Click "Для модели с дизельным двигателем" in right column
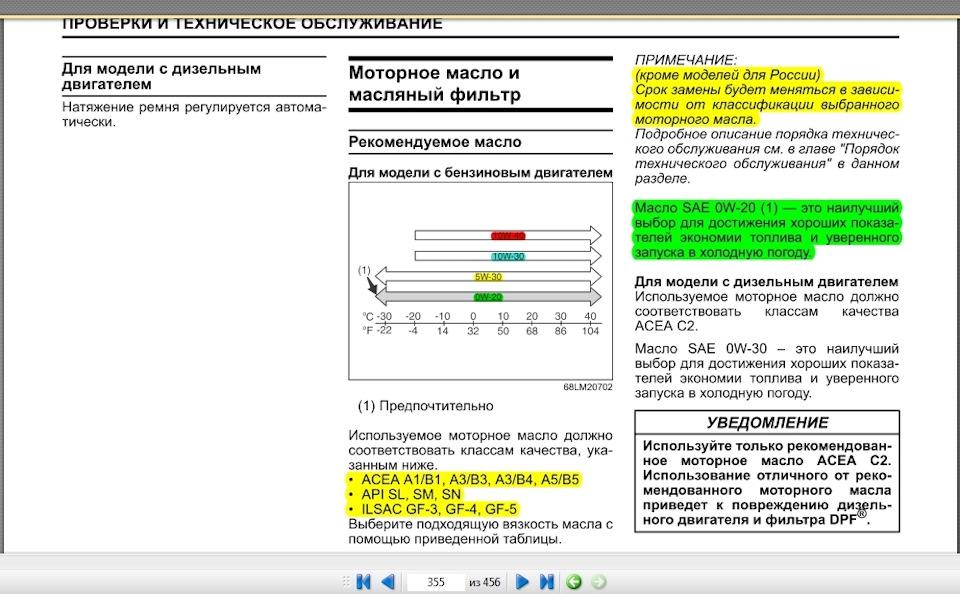 click(x=767, y=282)
